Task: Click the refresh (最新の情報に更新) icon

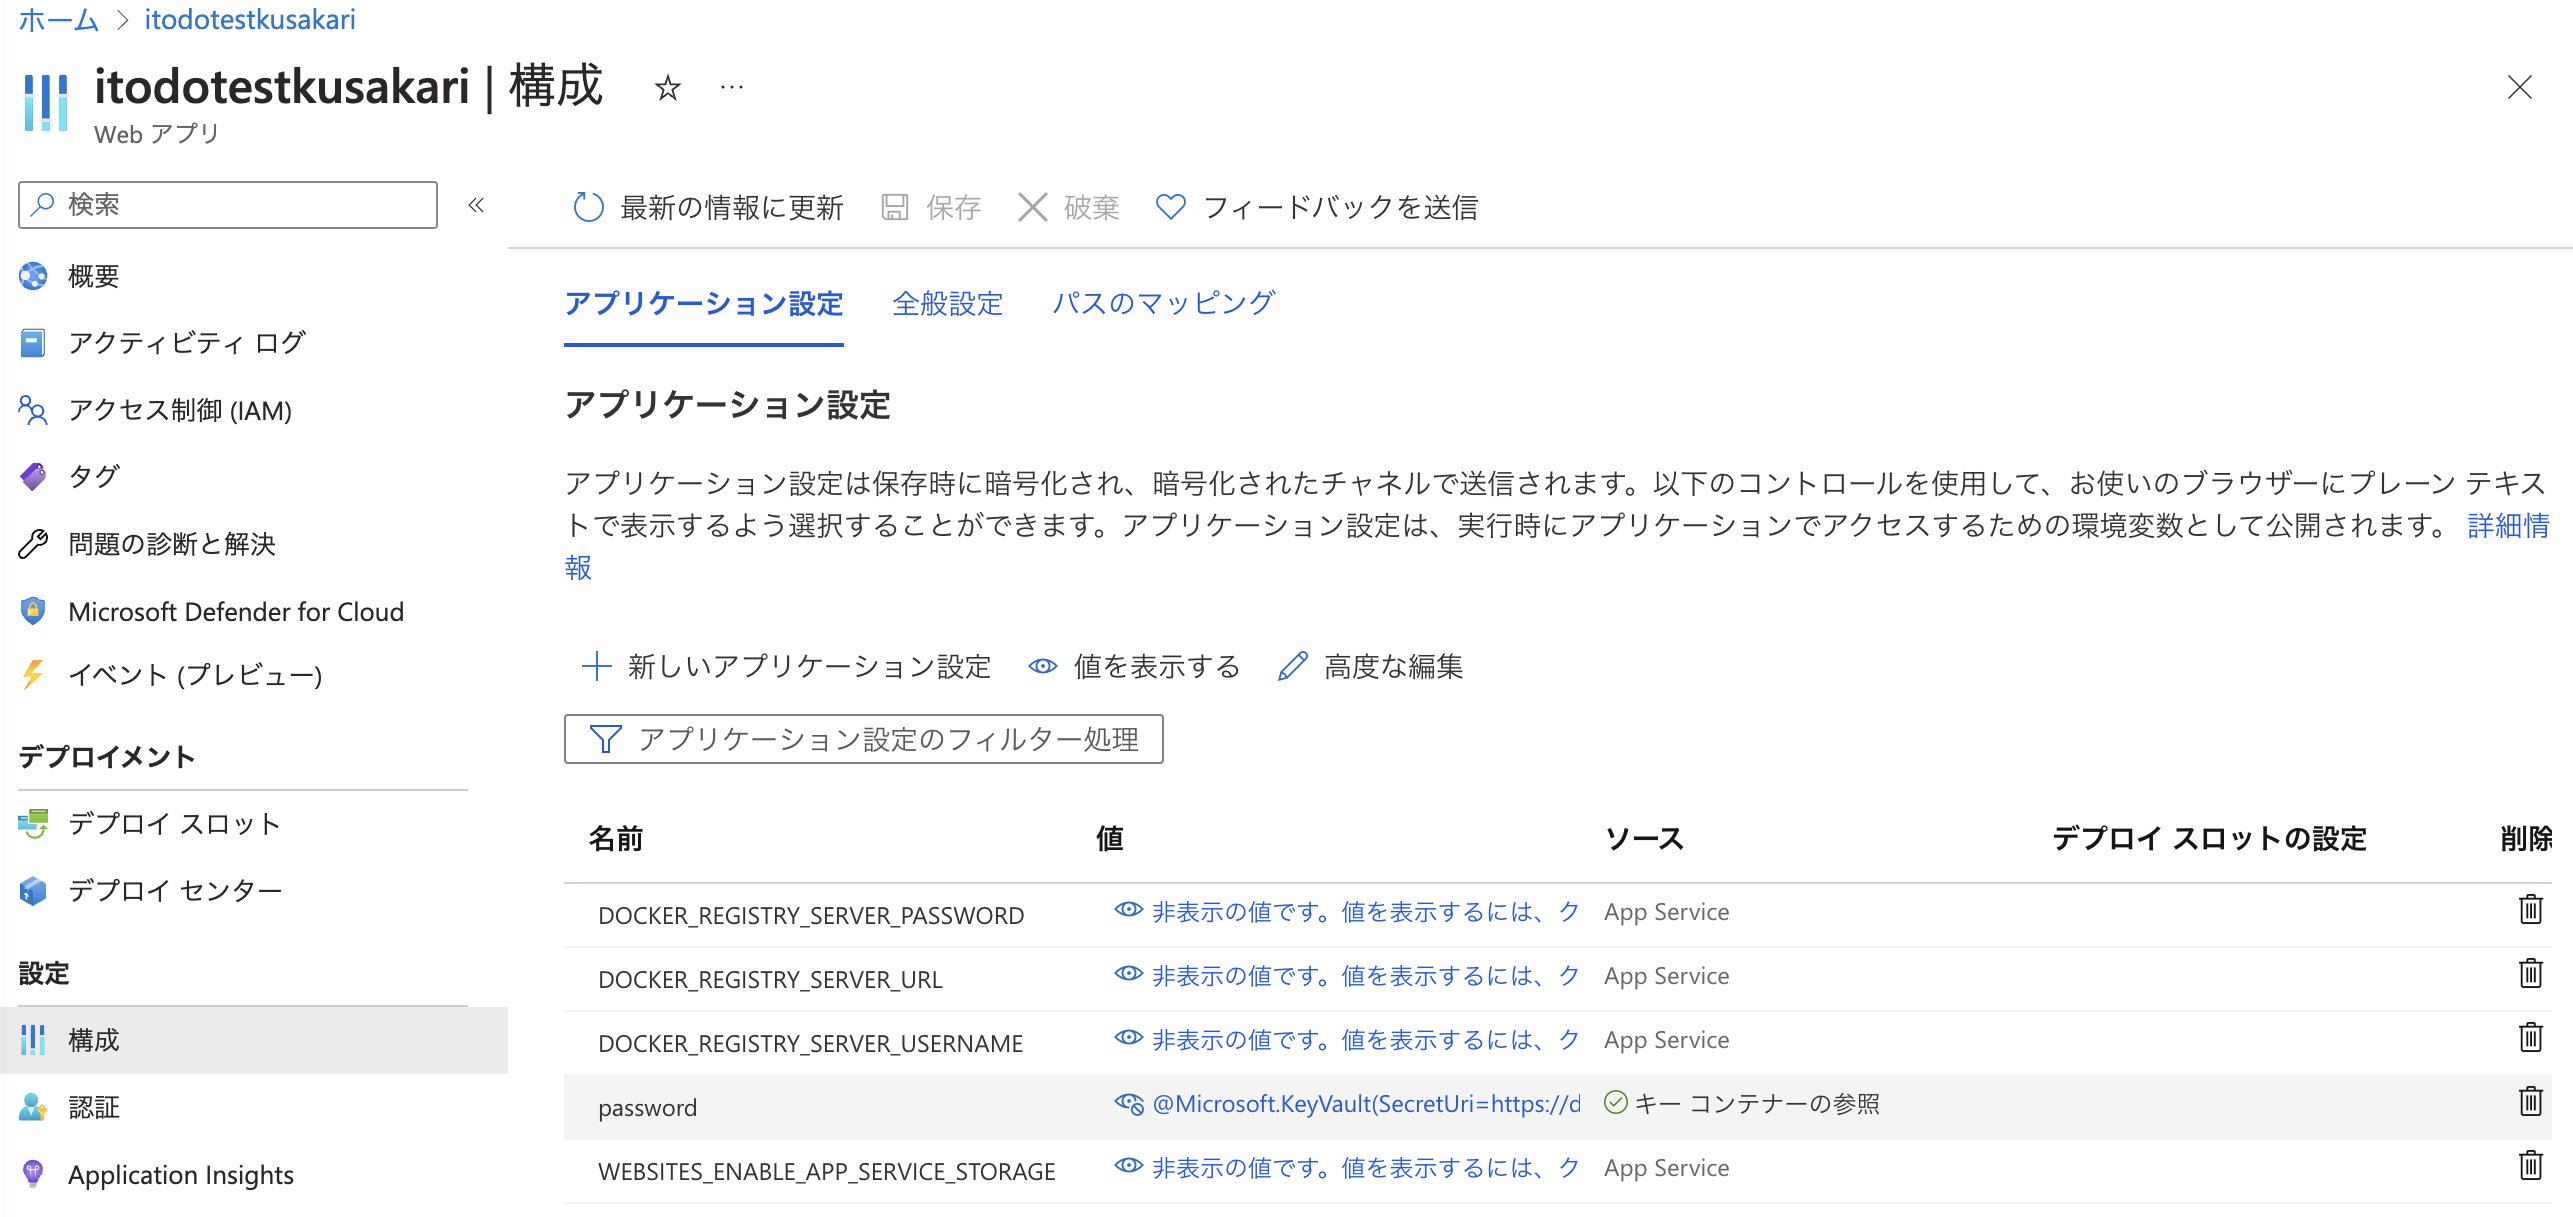Action: (588, 207)
